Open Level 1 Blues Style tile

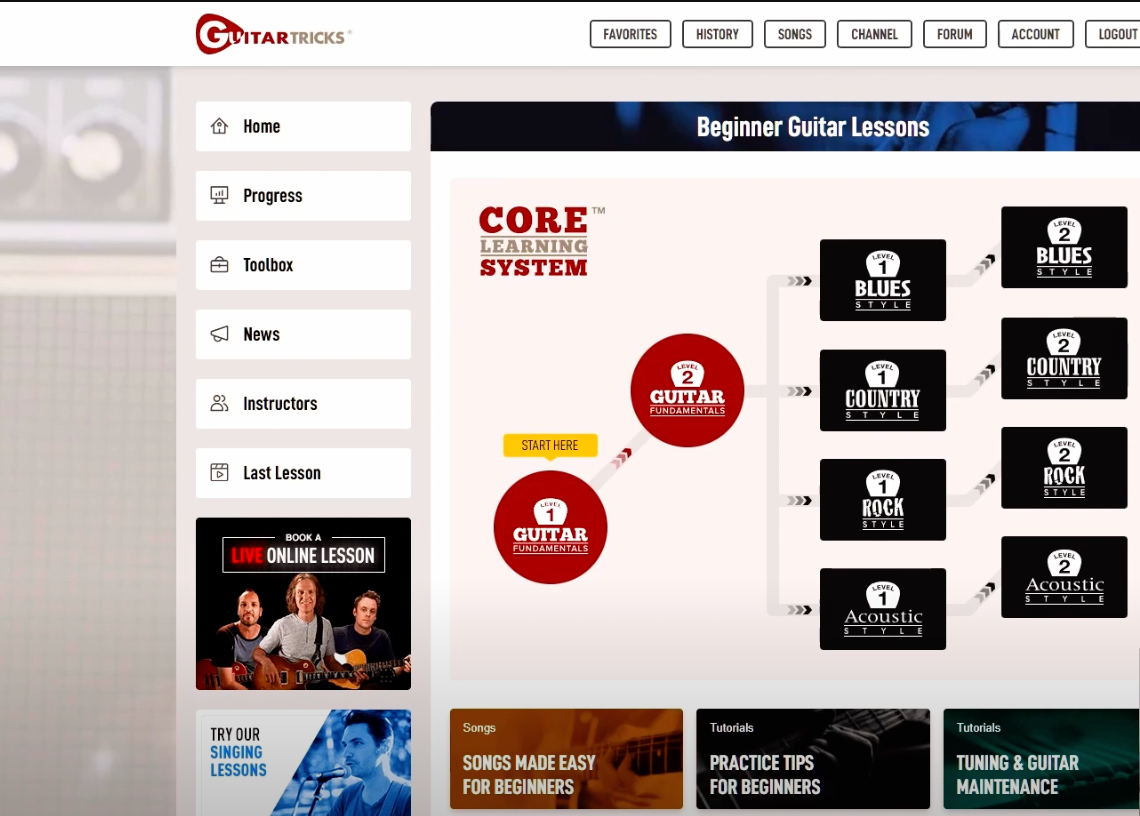(883, 280)
